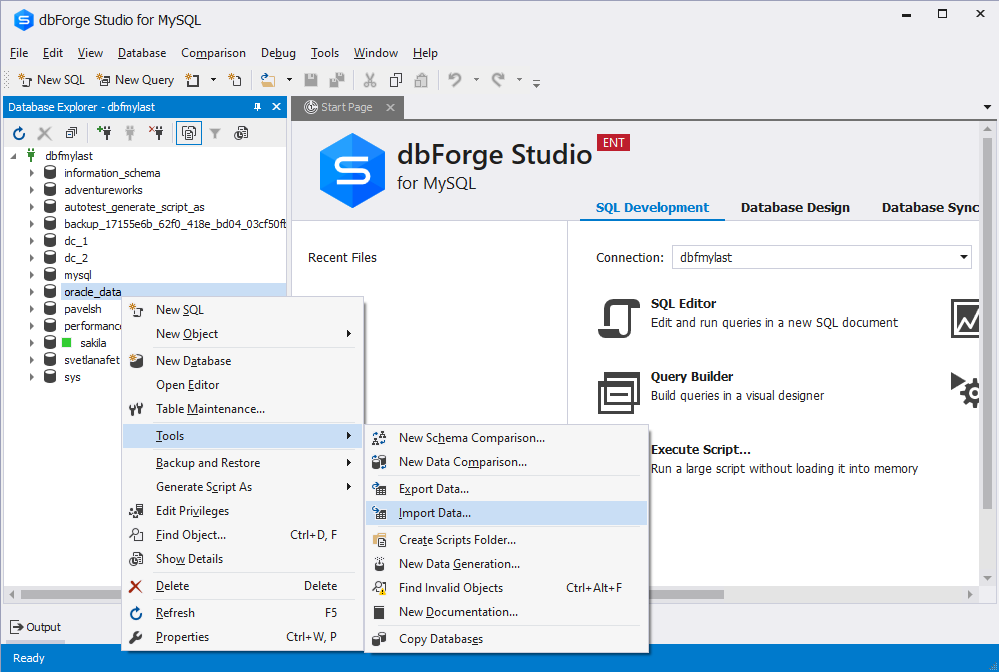Click the New Data Comparison icon
Image resolution: width=999 pixels, height=672 pixels.
point(379,462)
